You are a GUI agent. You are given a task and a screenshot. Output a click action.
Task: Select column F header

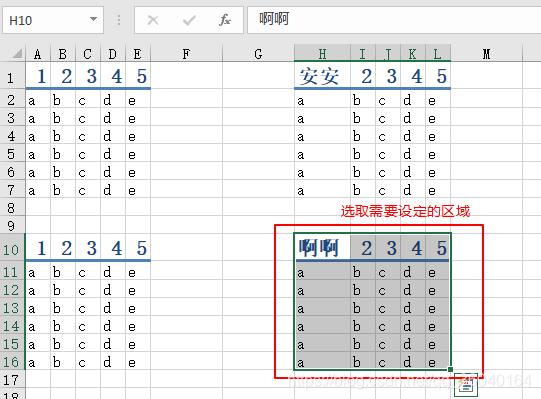pyautogui.click(x=186, y=54)
